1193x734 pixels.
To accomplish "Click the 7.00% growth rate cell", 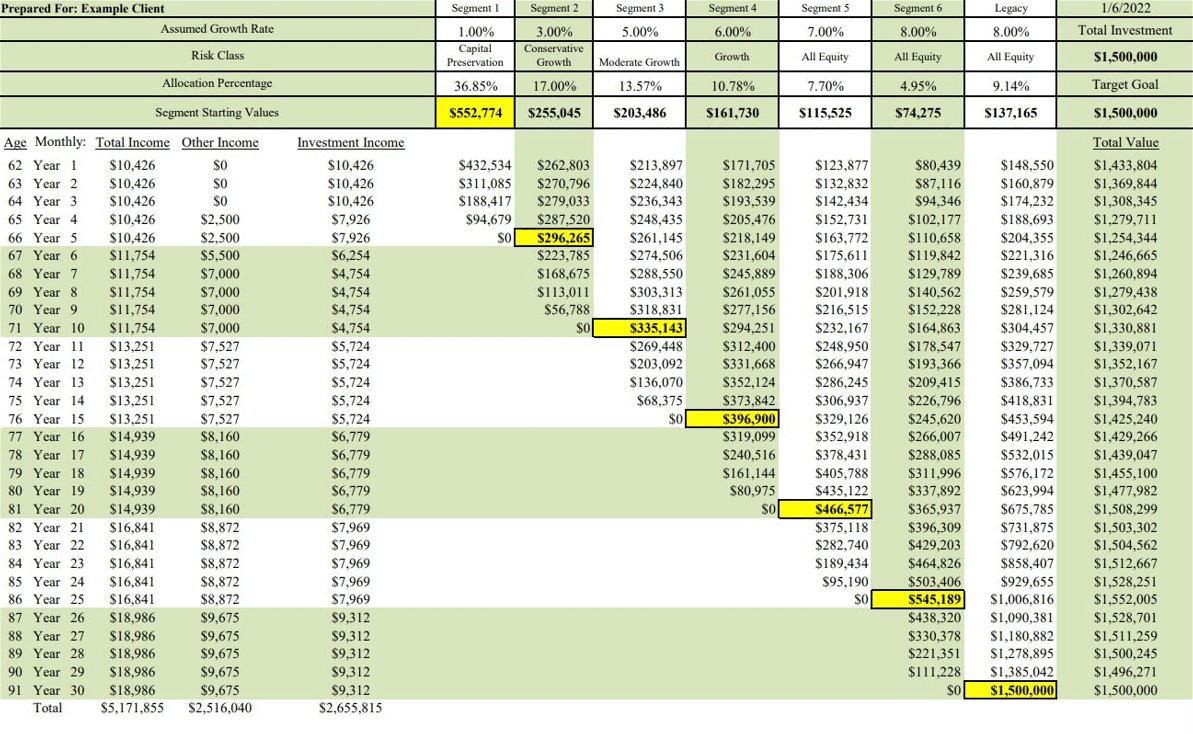I will click(x=825, y=32).
